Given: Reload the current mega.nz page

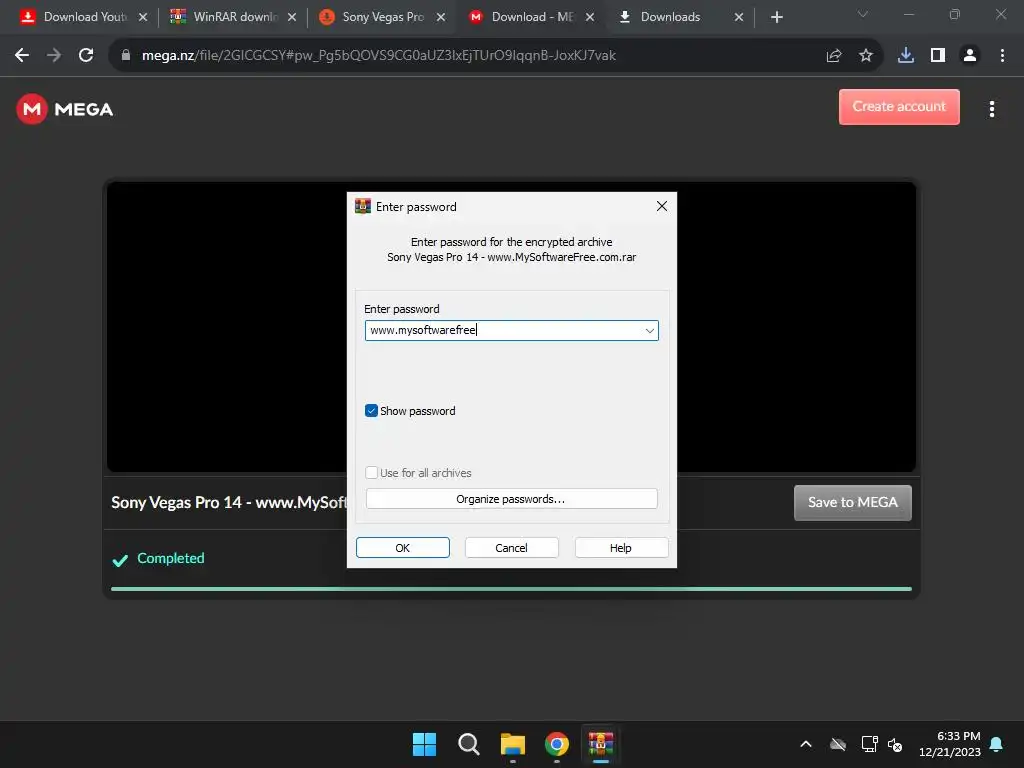Looking at the screenshot, I should [86, 56].
